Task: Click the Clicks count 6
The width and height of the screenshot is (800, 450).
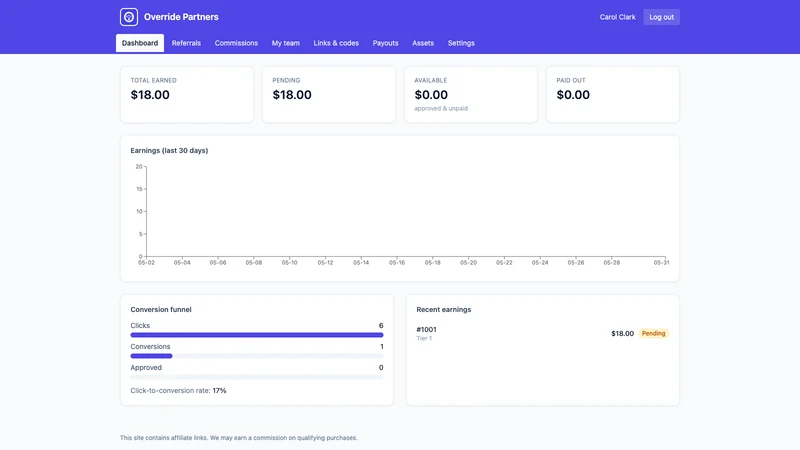Action: point(381,326)
